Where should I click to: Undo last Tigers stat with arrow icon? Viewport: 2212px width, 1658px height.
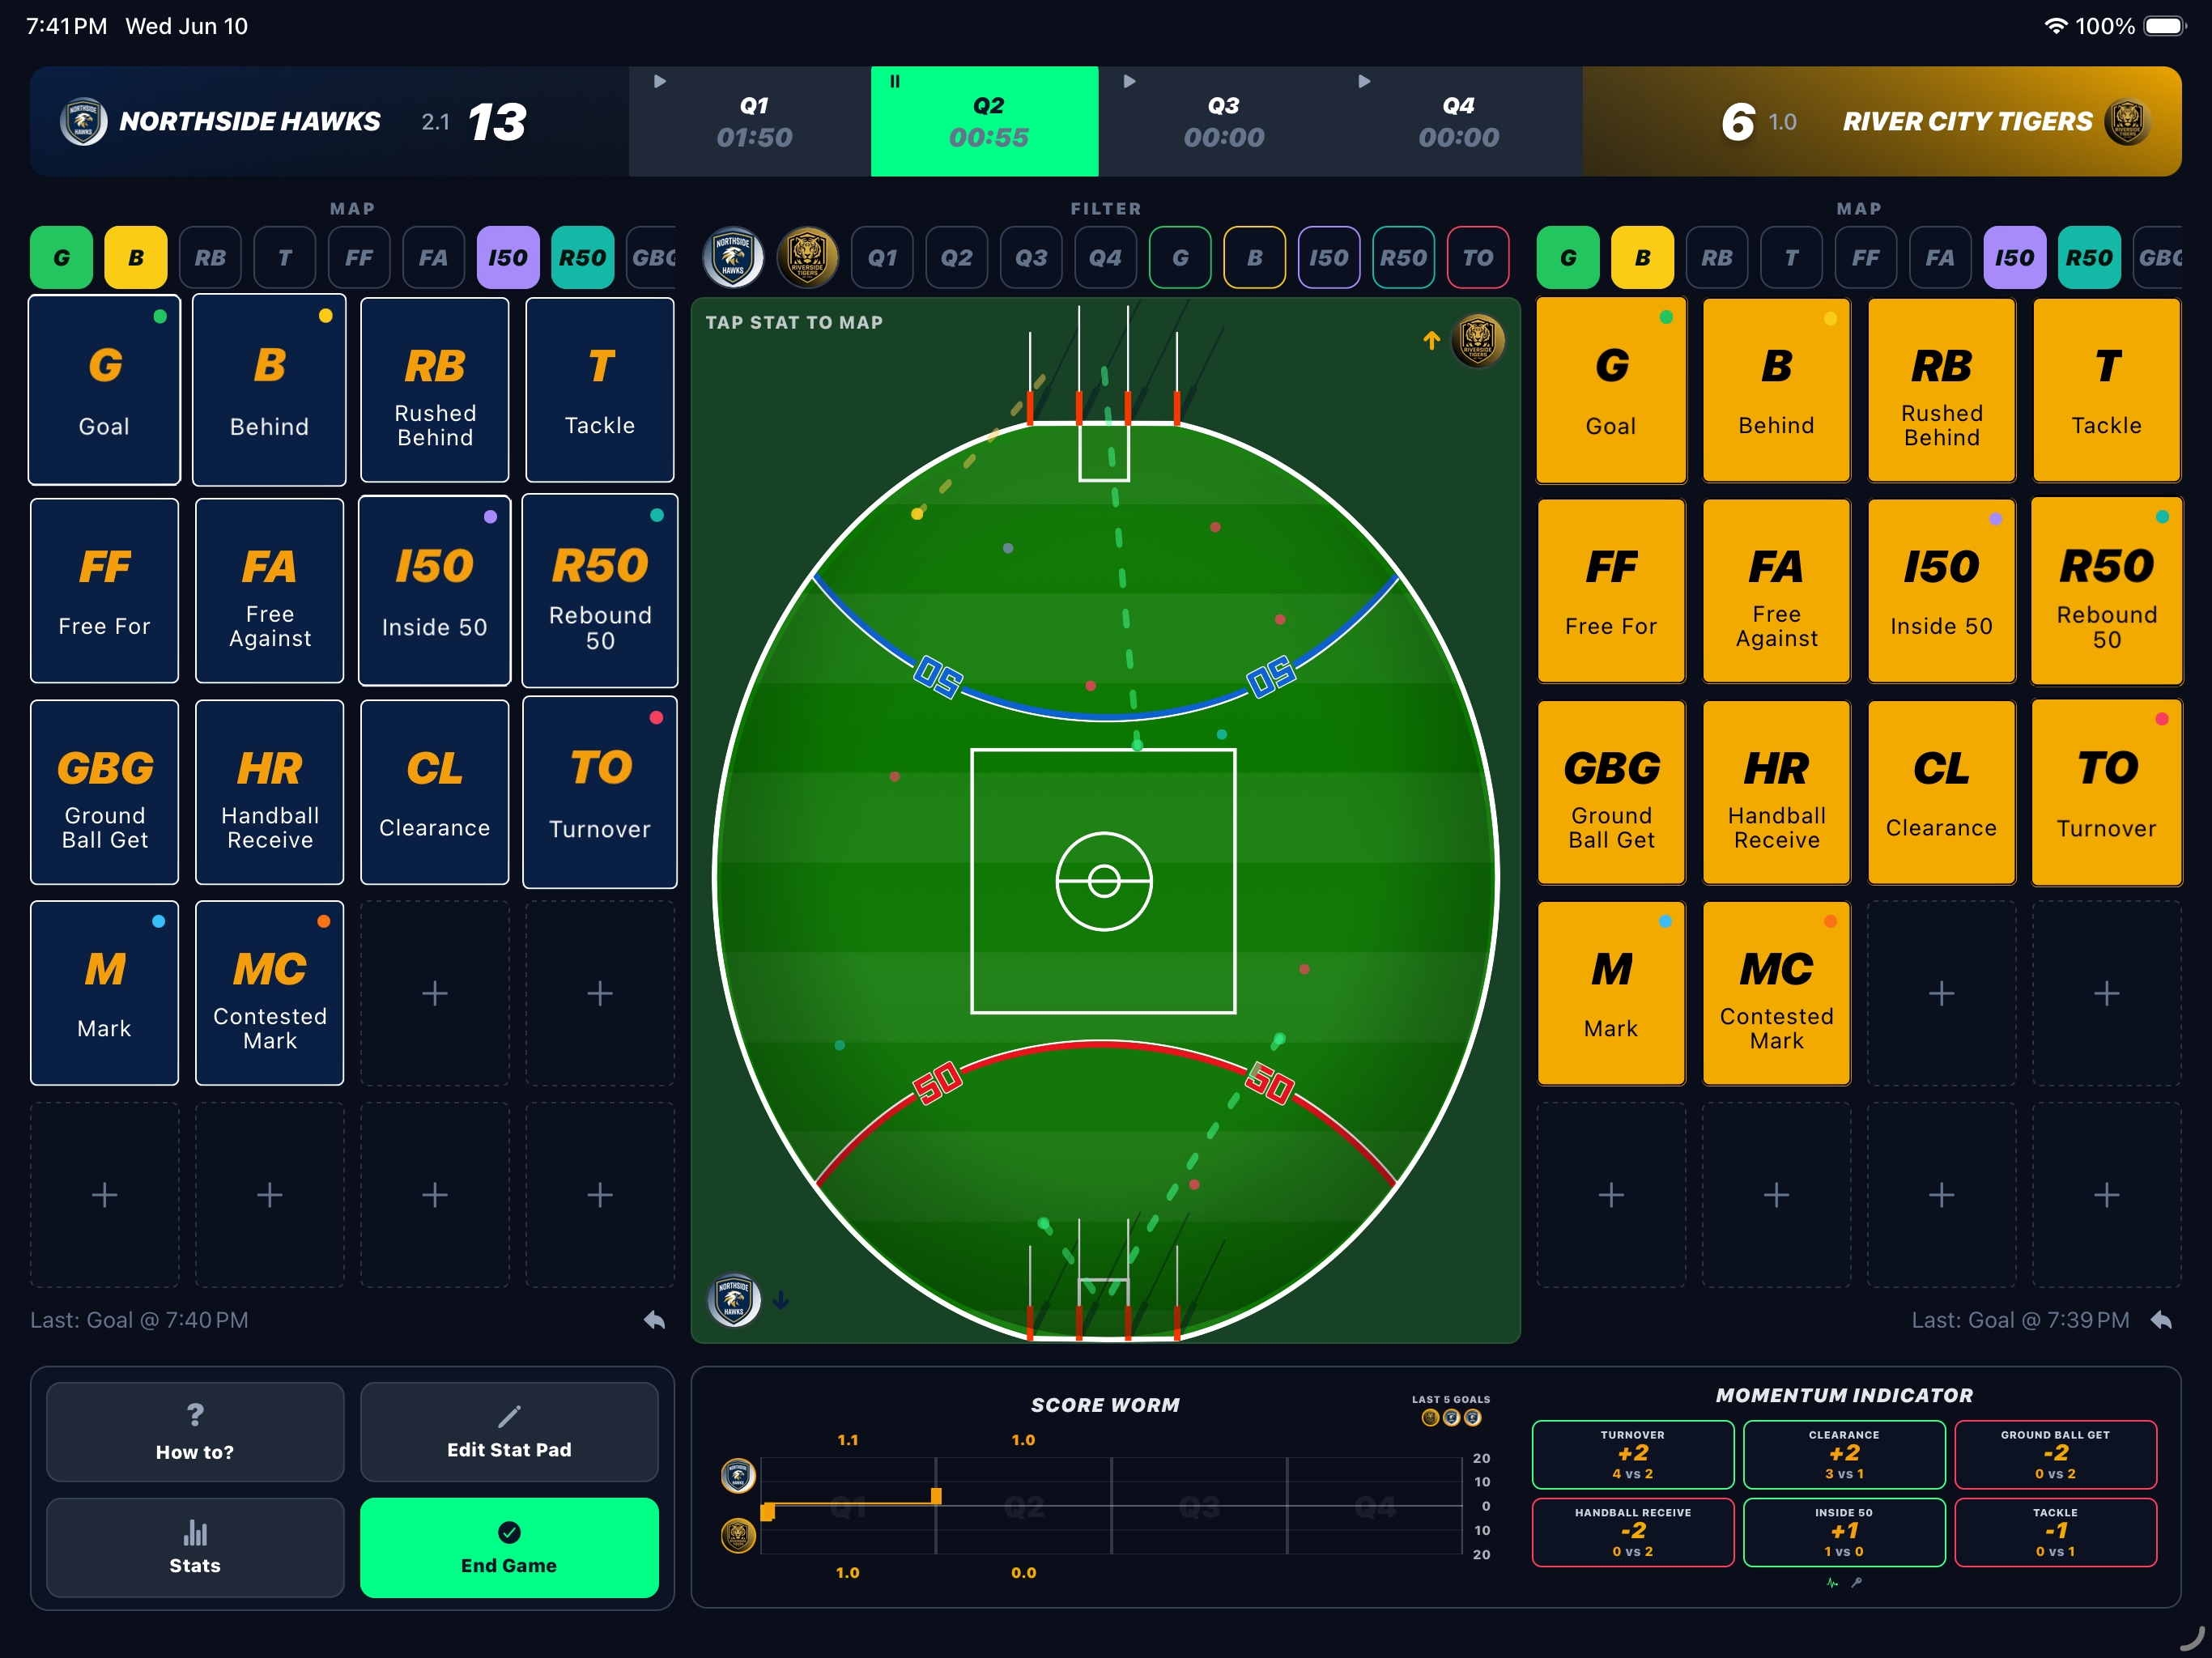pos(2161,1320)
